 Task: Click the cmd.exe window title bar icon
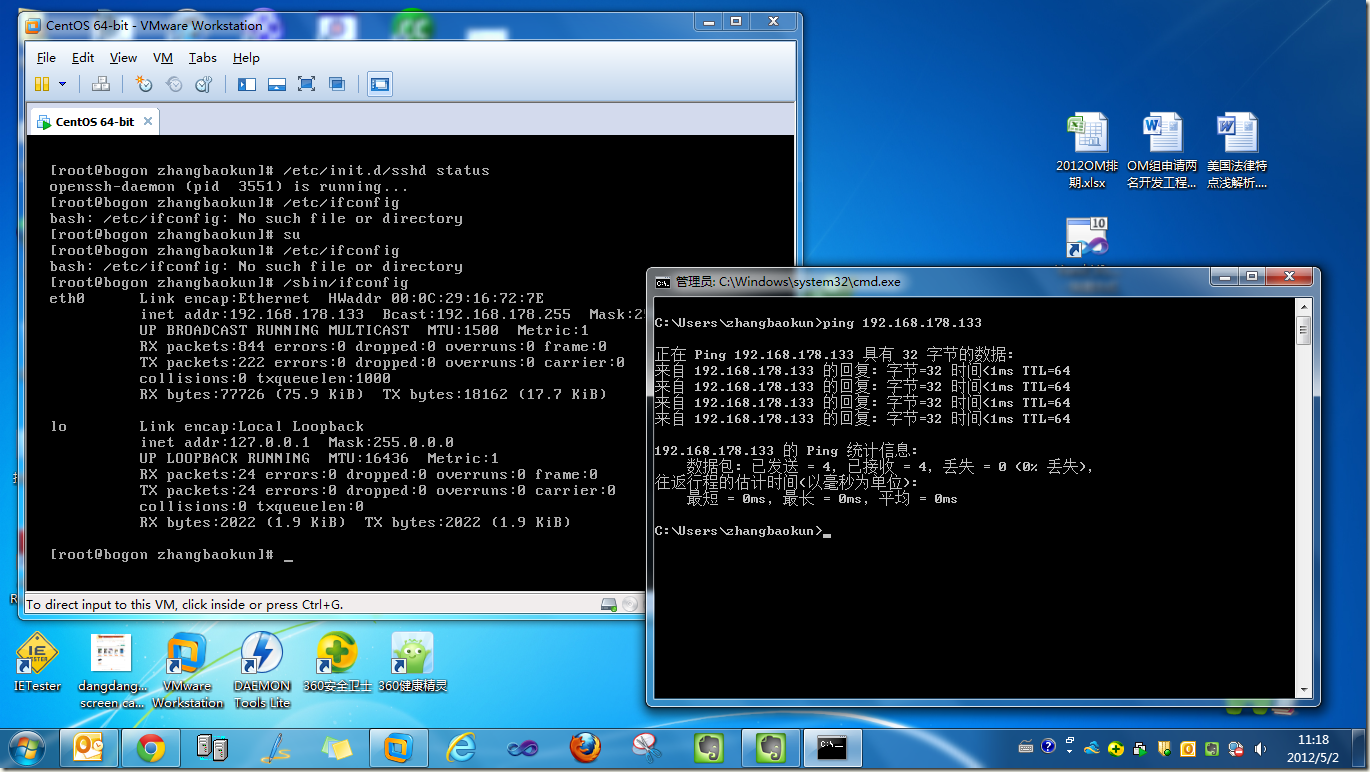tap(662, 281)
